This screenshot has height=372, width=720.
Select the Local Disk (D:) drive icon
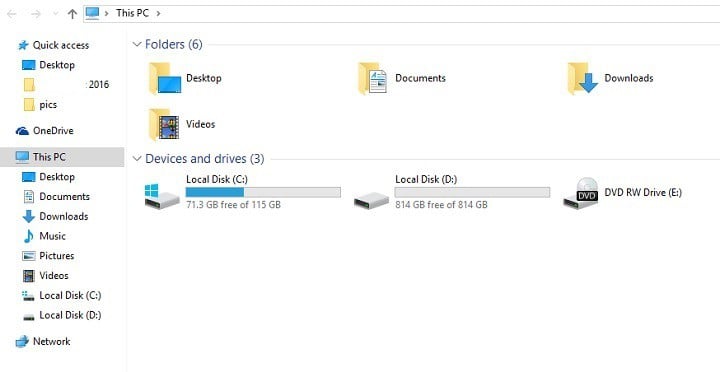(371, 200)
